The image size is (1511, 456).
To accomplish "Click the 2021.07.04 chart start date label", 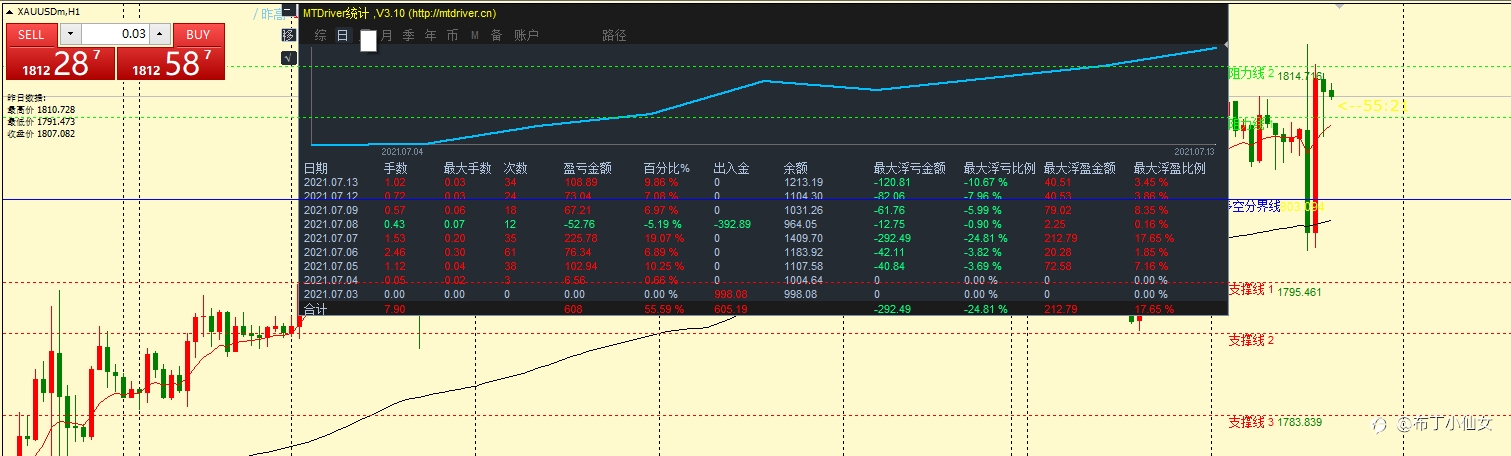I will 402,151.
